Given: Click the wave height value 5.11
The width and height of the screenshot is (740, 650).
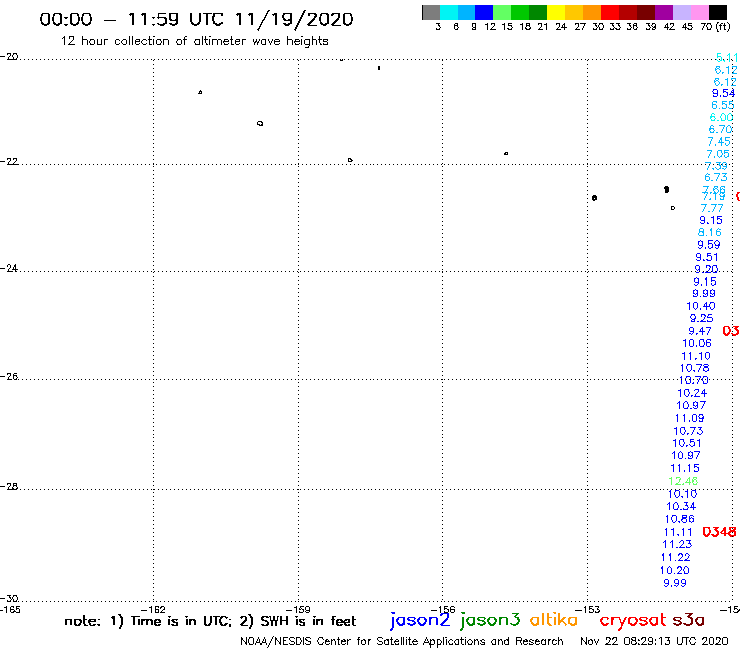Looking at the screenshot, I should pos(727,58).
